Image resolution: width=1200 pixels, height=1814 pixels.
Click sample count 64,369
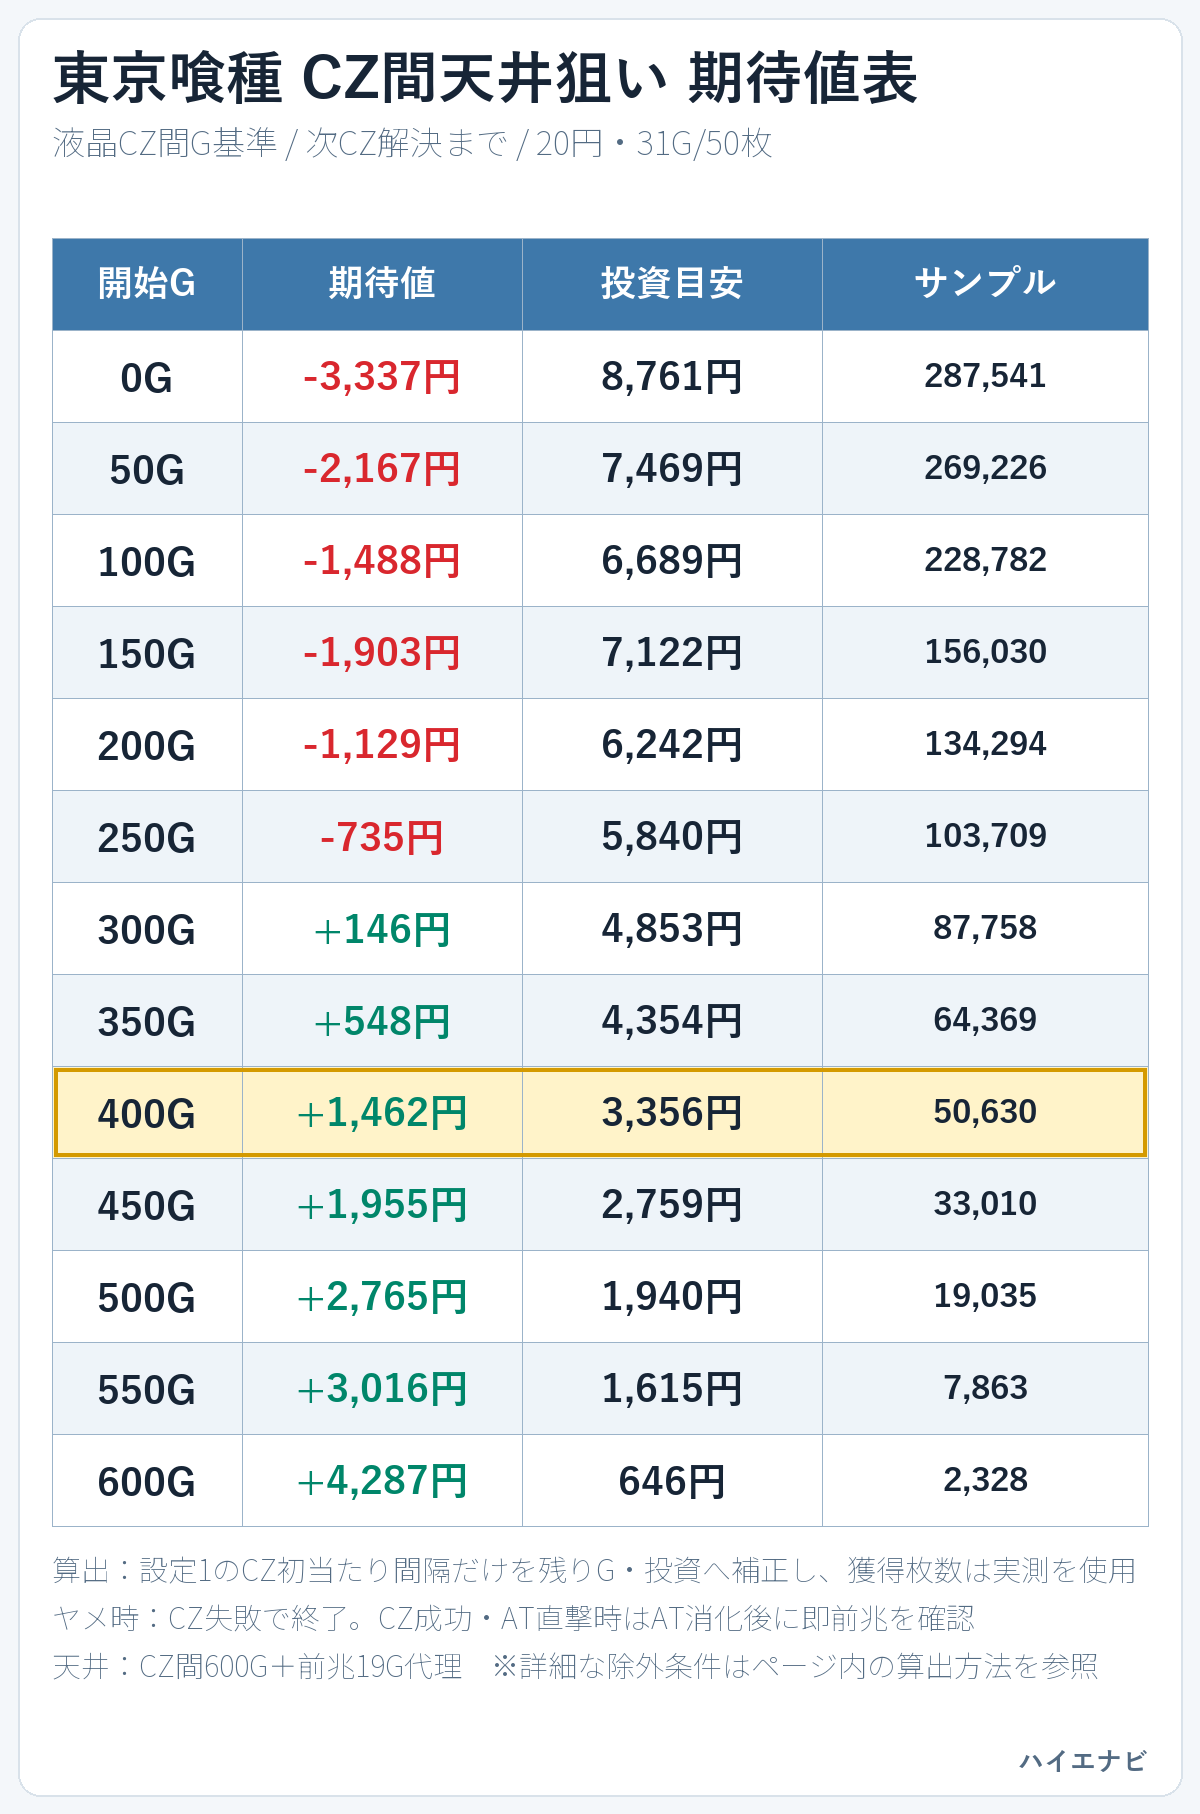click(985, 1020)
